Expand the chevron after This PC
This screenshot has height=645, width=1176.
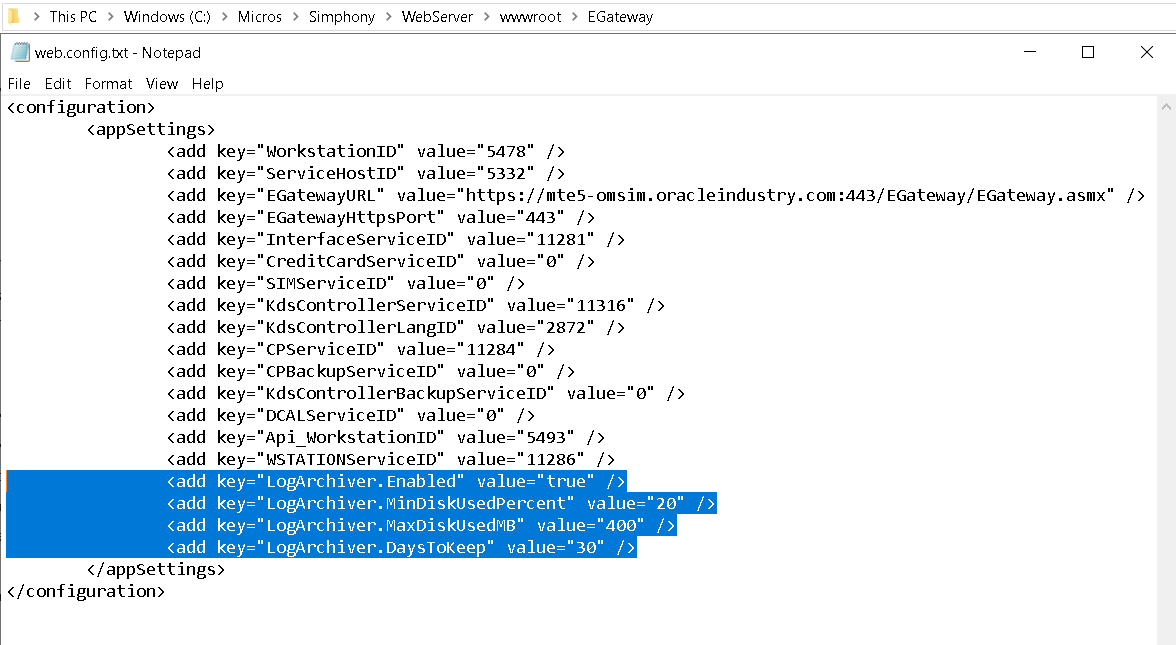pos(112,17)
